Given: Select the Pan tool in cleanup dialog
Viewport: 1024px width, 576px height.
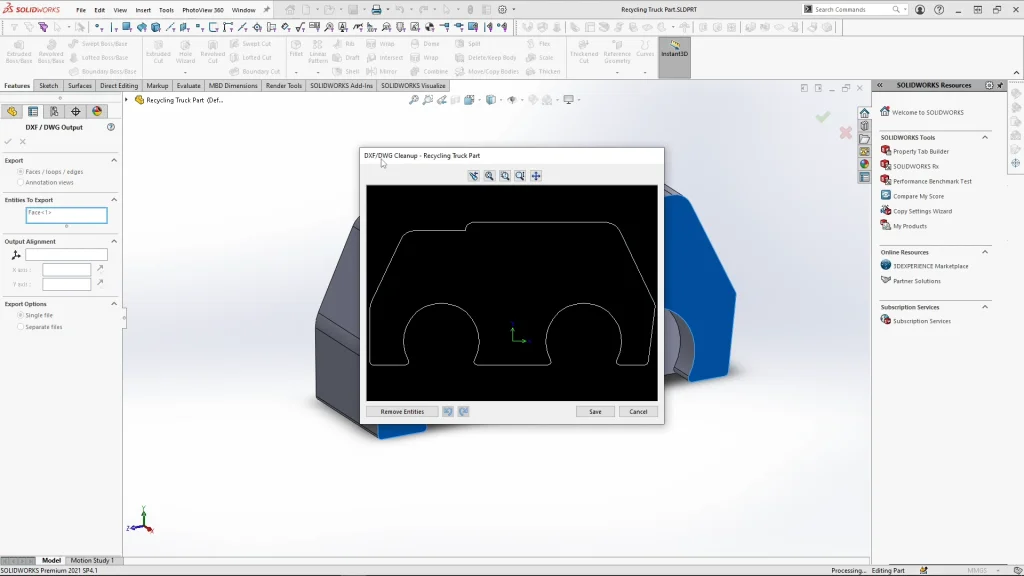Looking at the screenshot, I should click(536, 176).
